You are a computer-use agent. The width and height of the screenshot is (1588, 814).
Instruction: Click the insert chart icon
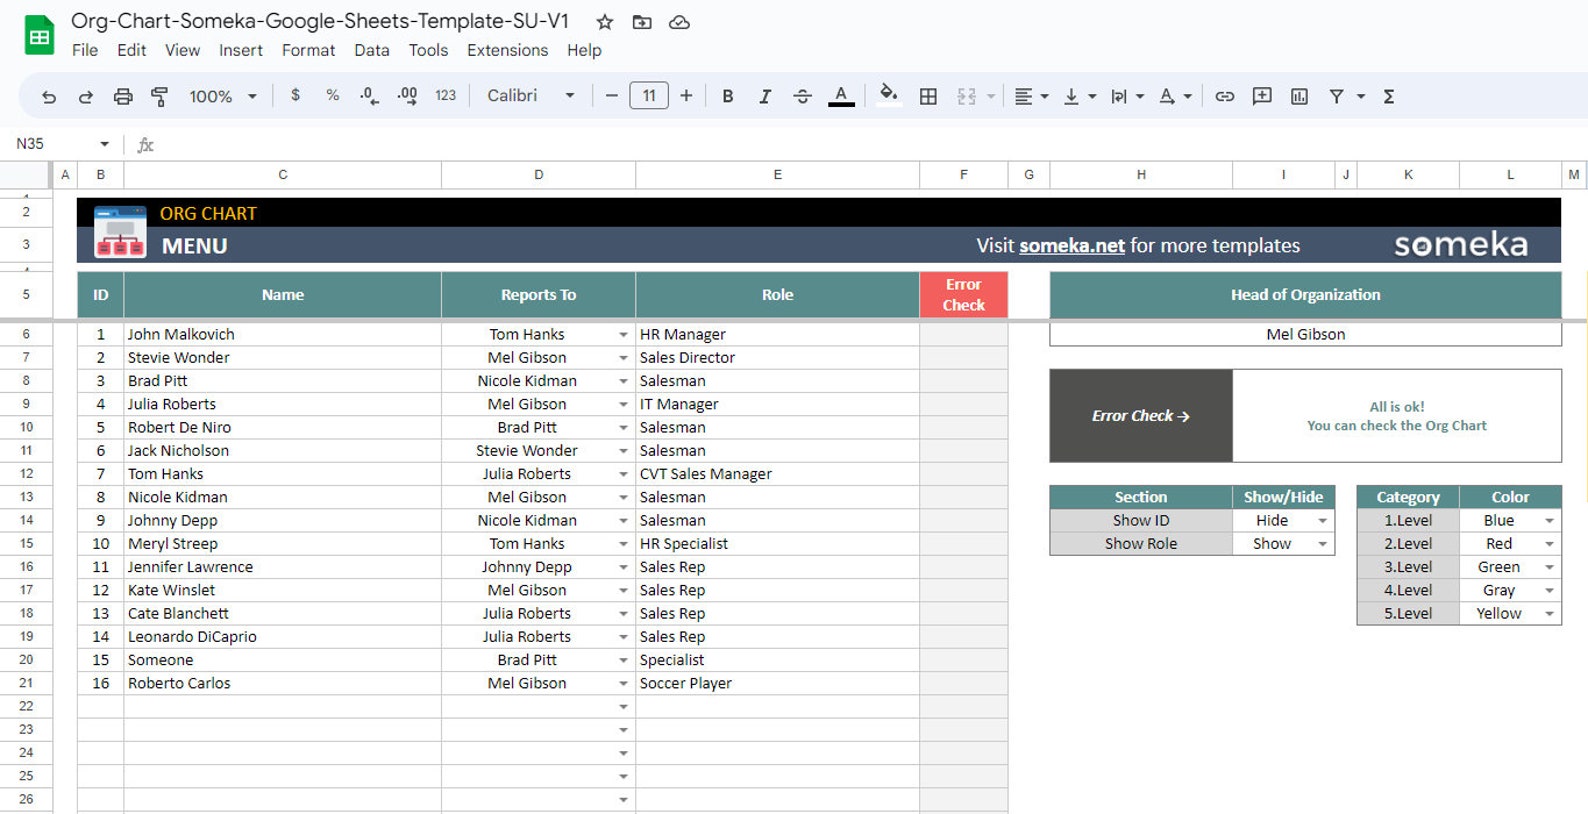pos(1299,96)
